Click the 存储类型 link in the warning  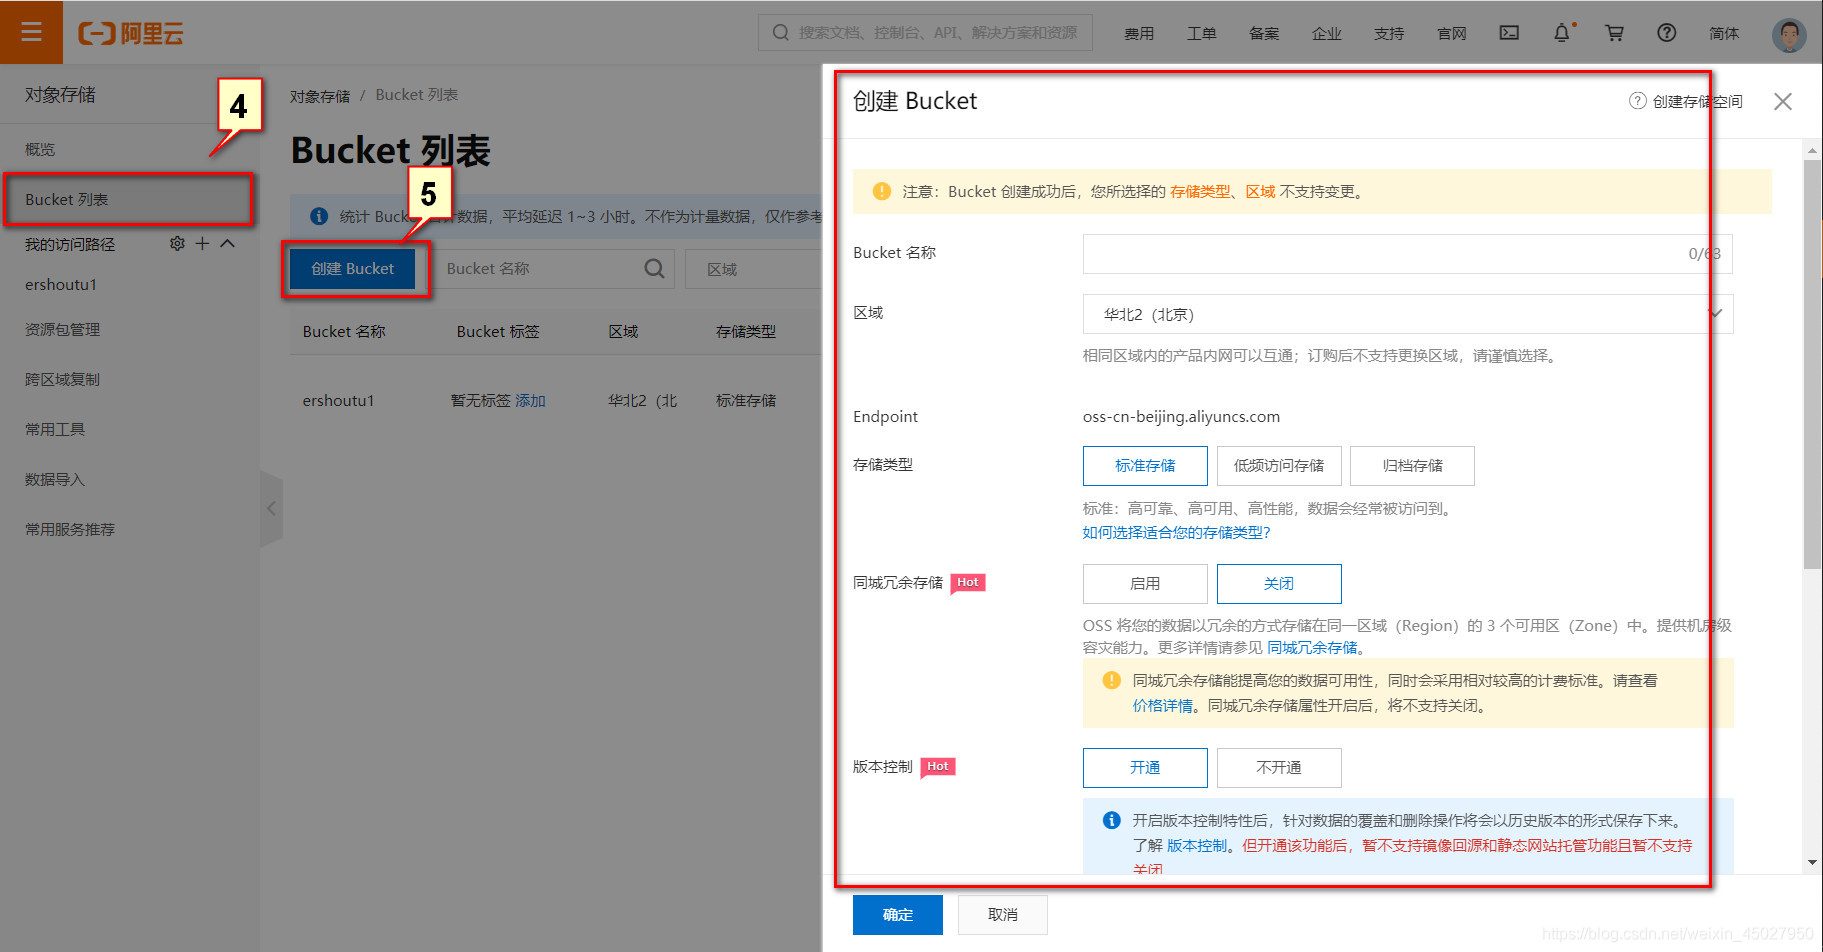point(1200,192)
